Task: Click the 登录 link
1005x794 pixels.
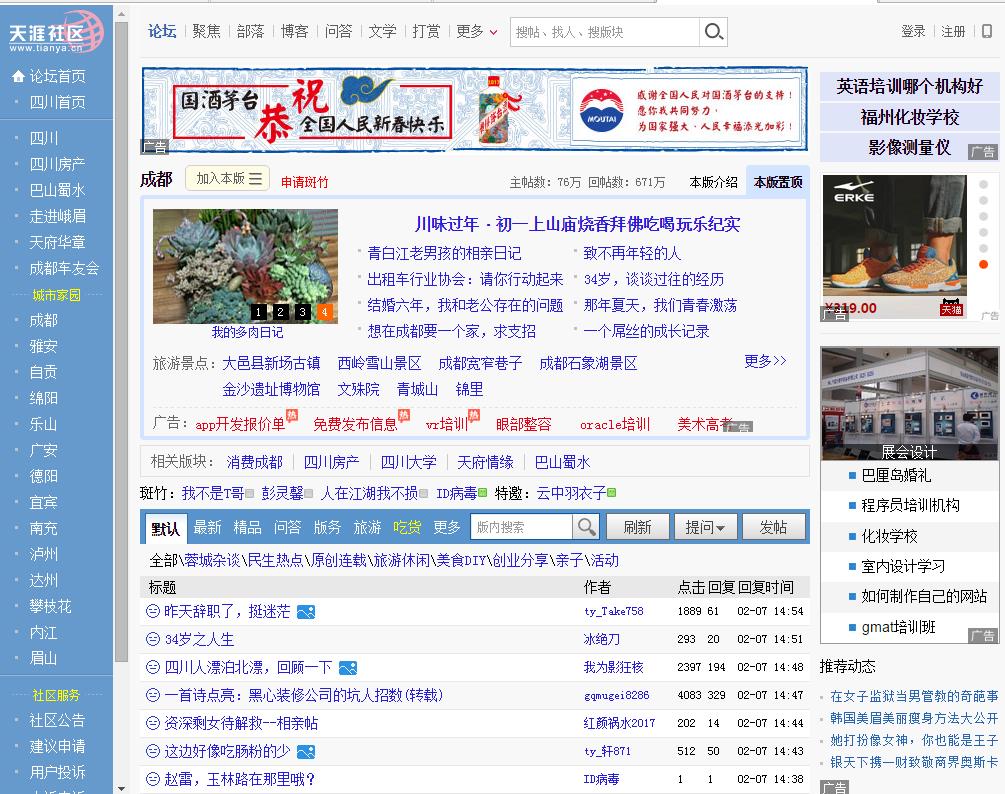Action: coord(913,31)
